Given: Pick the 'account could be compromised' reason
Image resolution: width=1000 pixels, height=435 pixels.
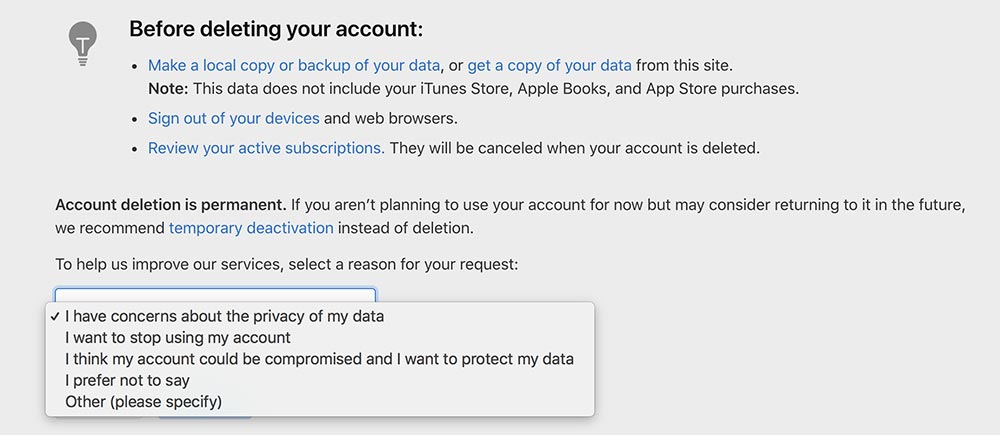Looking at the screenshot, I should [320, 359].
